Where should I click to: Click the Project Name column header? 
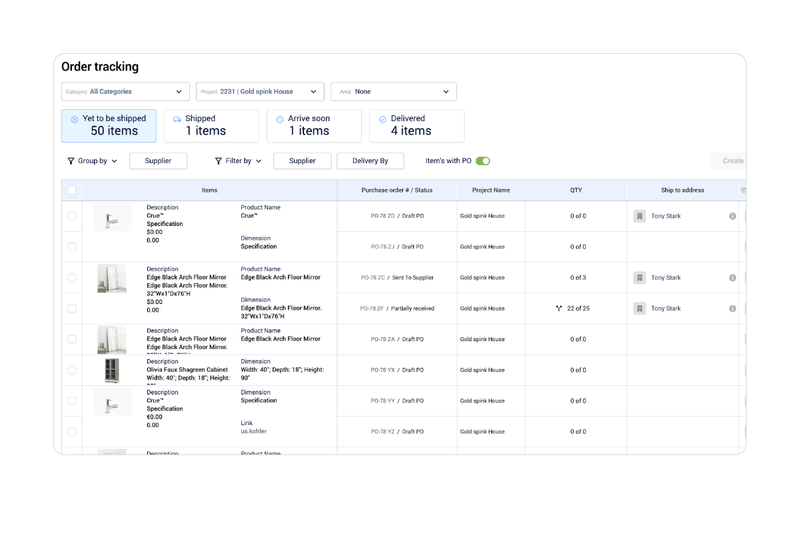pos(491,190)
